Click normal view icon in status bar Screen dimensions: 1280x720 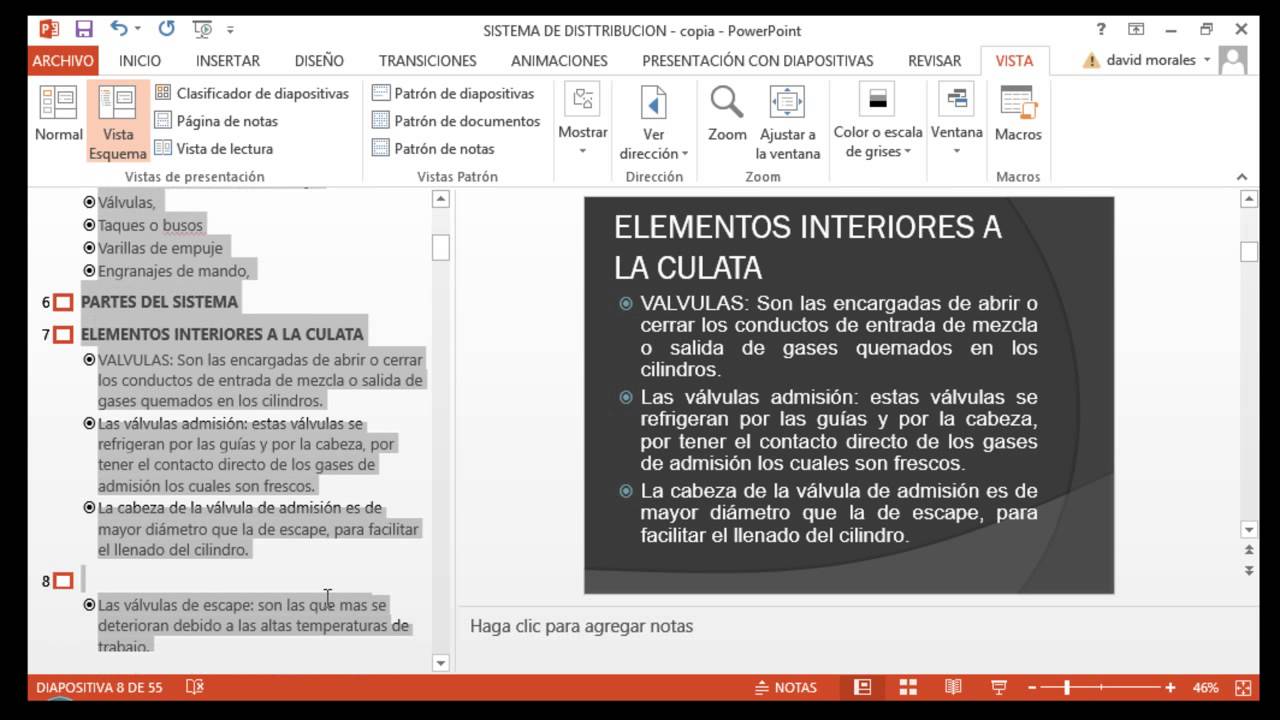(862, 687)
